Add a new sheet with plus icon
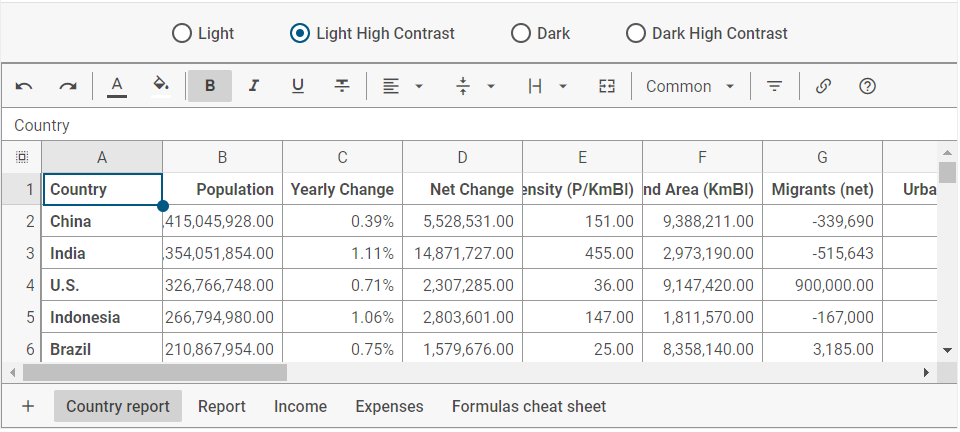The height and width of the screenshot is (432, 960). pyautogui.click(x=28, y=406)
